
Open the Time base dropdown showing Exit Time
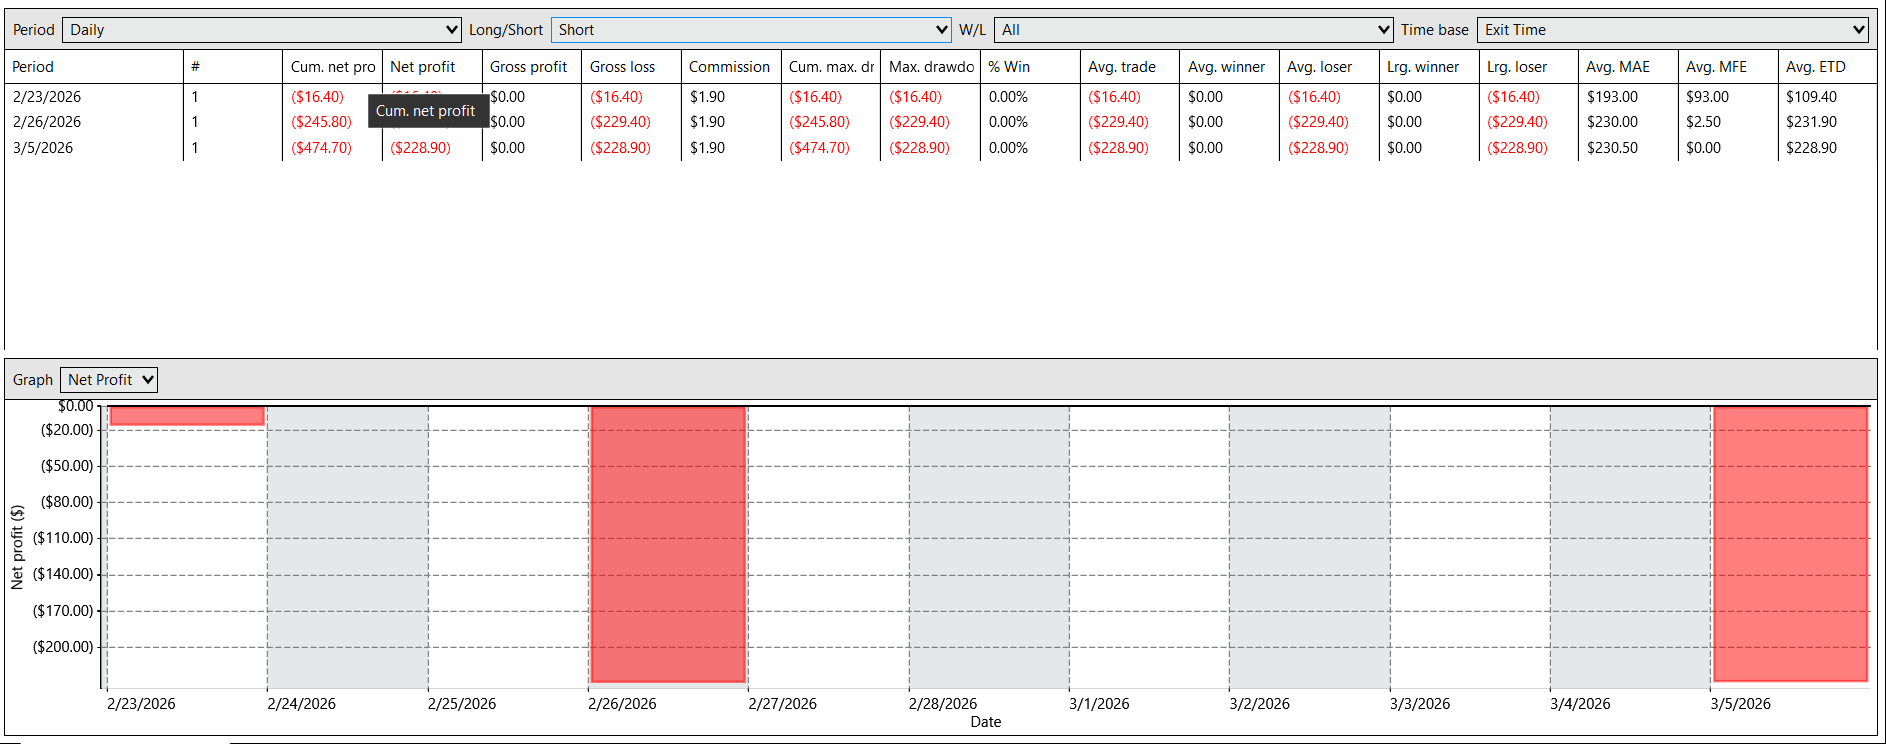1673,30
